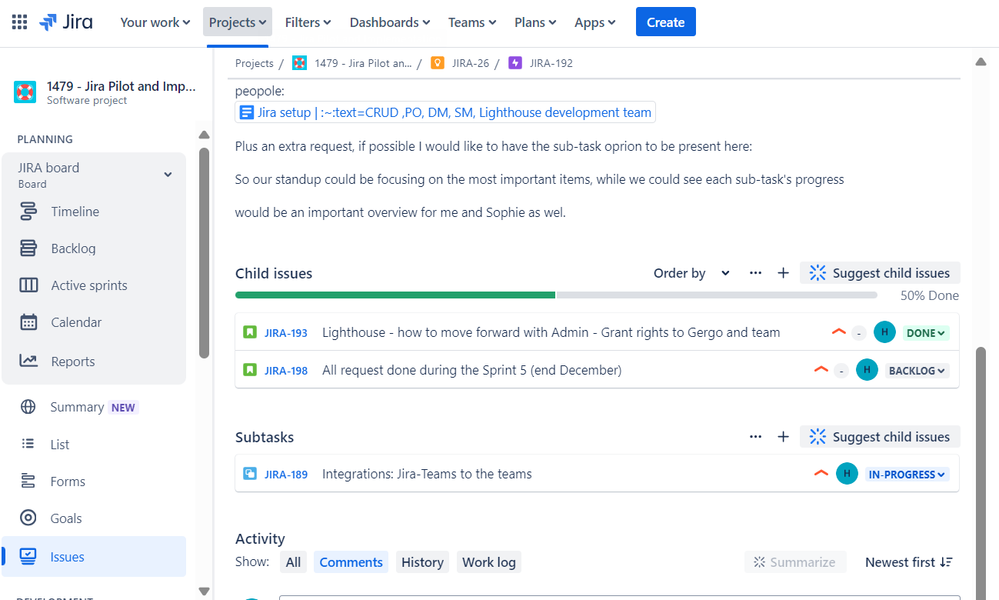Click the sidebar scroll down arrow

point(204,591)
